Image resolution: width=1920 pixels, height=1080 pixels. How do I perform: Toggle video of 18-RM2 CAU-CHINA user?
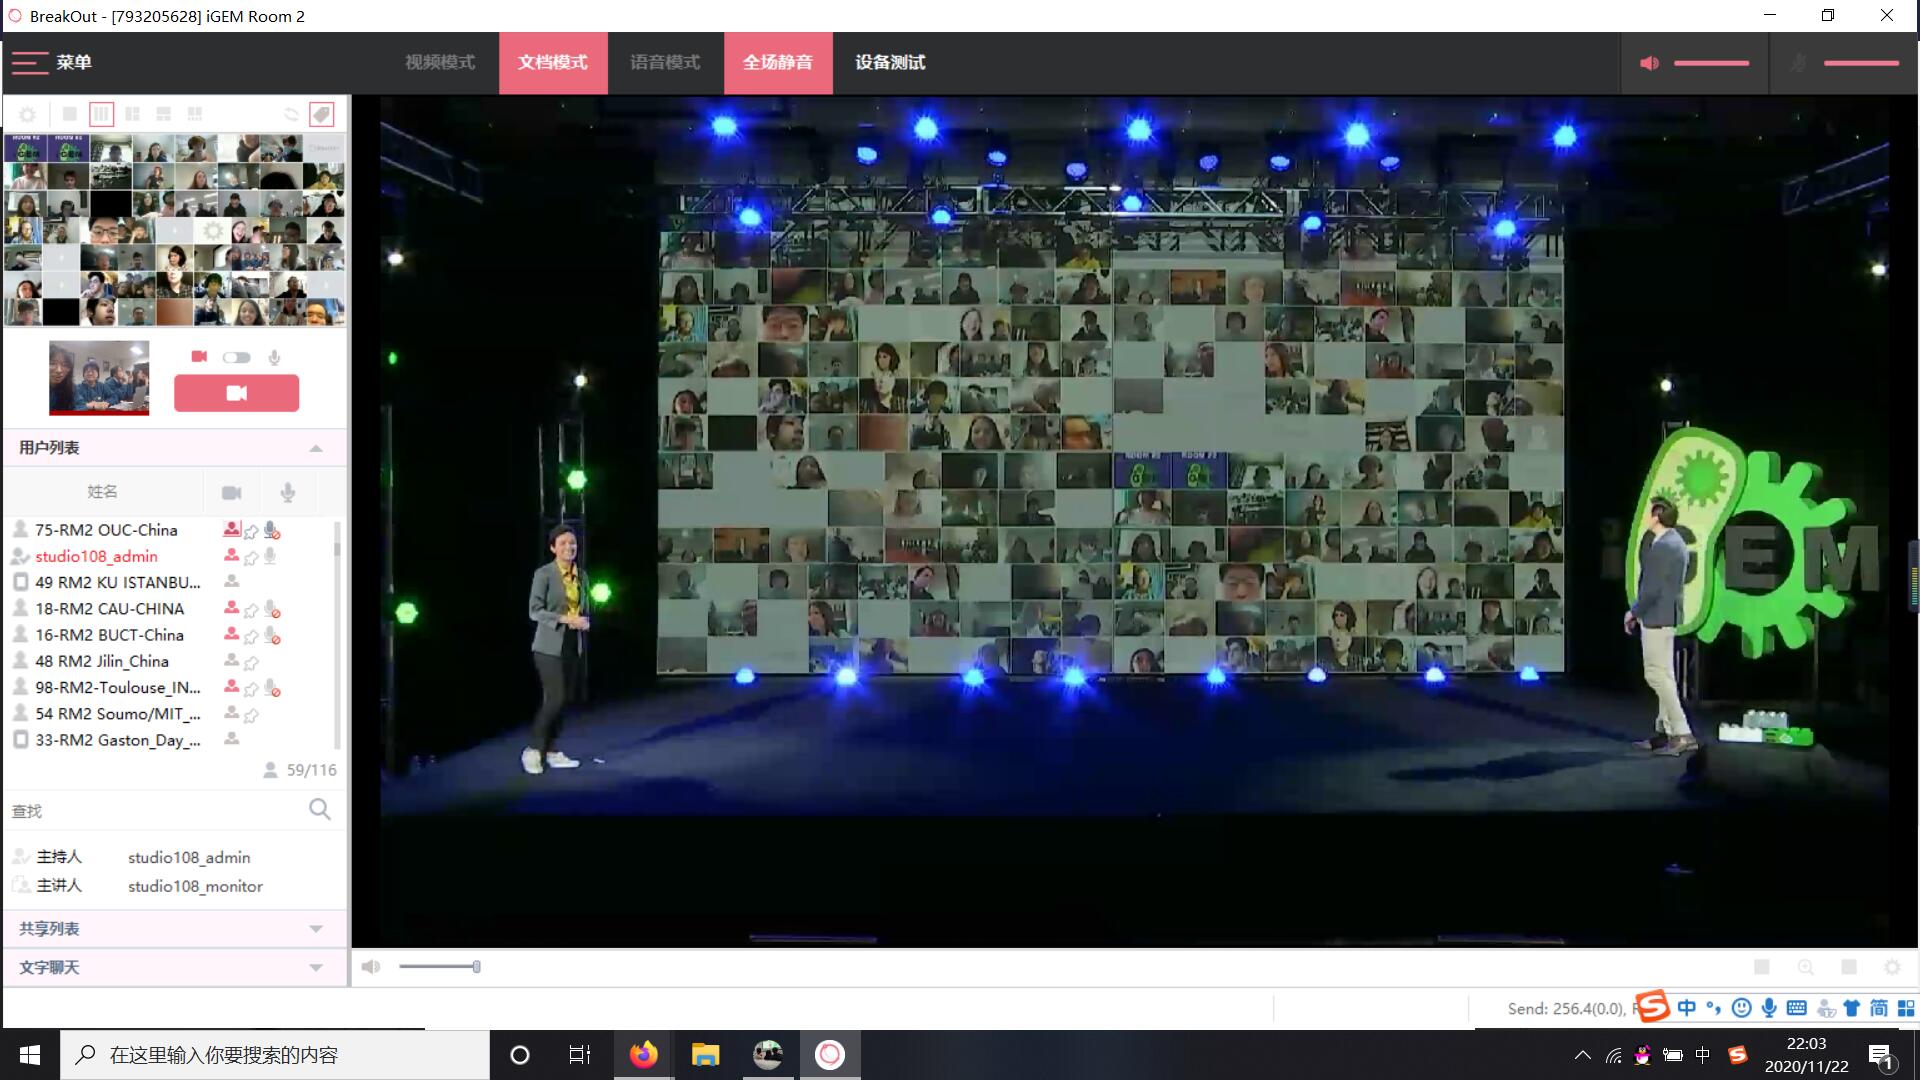(231, 608)
